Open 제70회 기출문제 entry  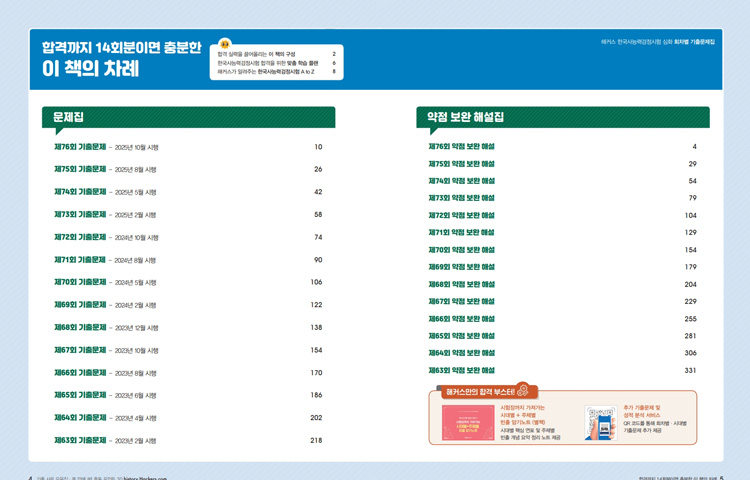pyautogui.click(x=80, y=282)
